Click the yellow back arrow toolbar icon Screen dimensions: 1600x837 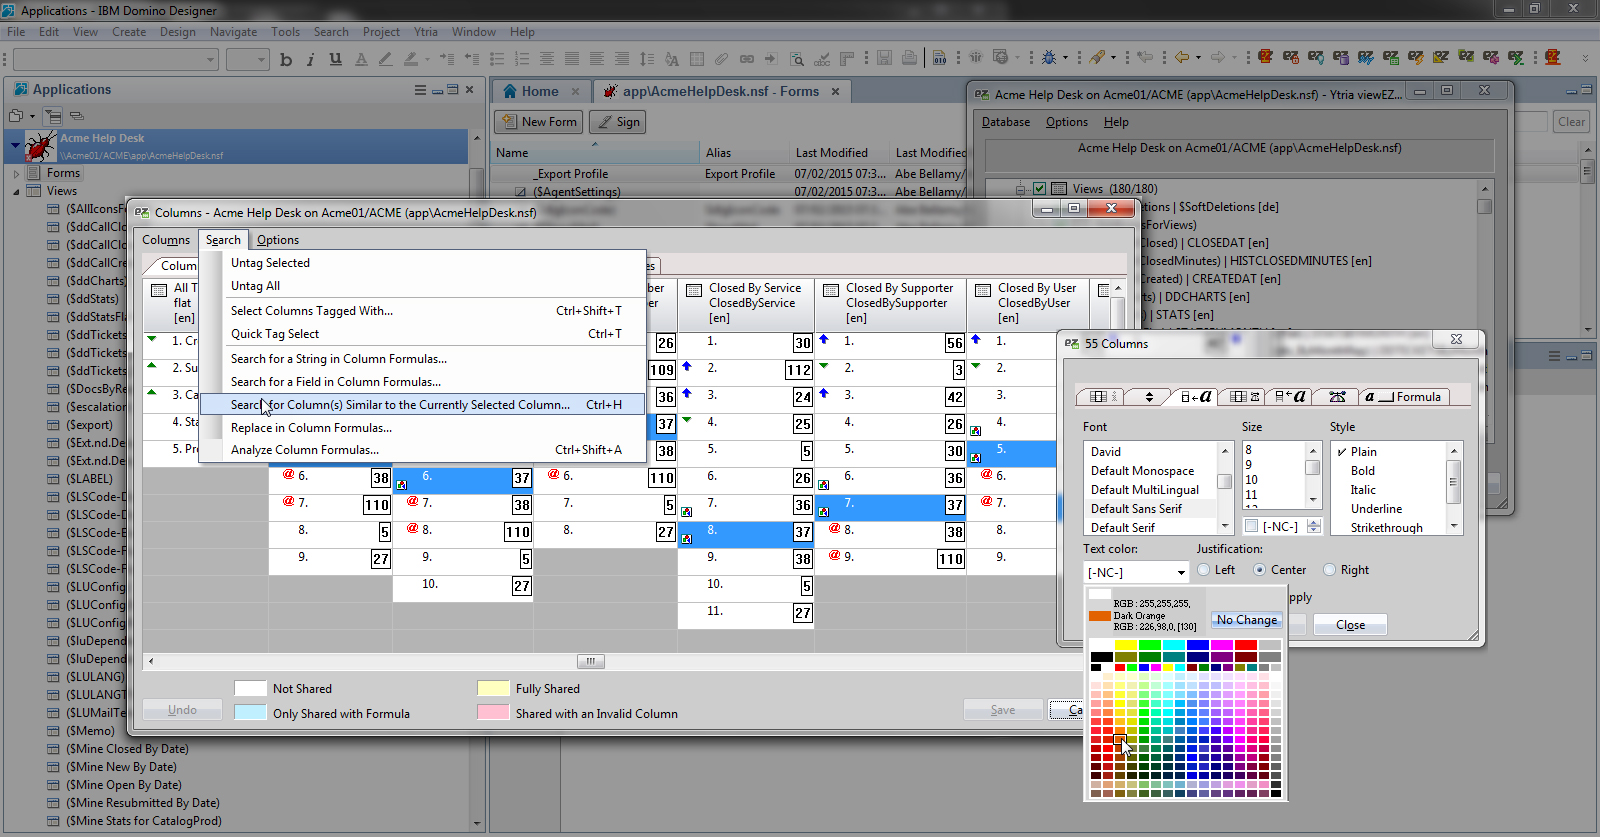pyautogui.click(x=1182, y=58)
